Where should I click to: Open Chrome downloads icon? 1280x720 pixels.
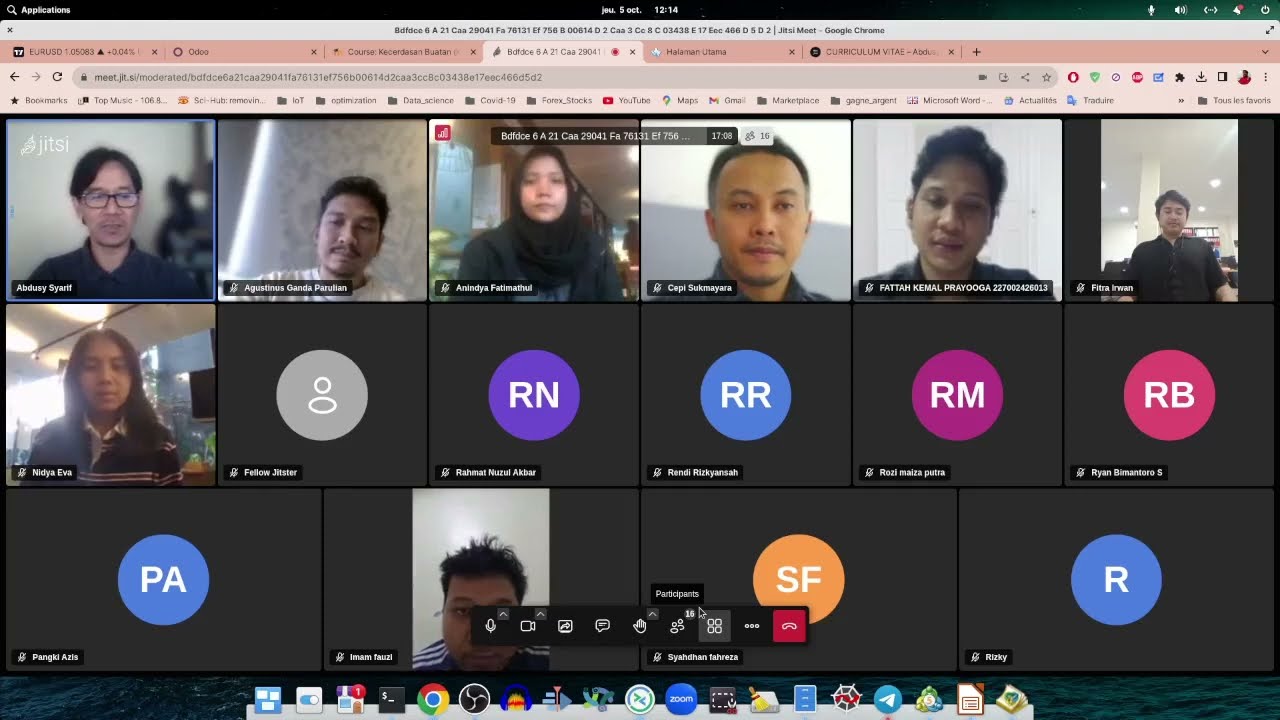pos(1201,77)
